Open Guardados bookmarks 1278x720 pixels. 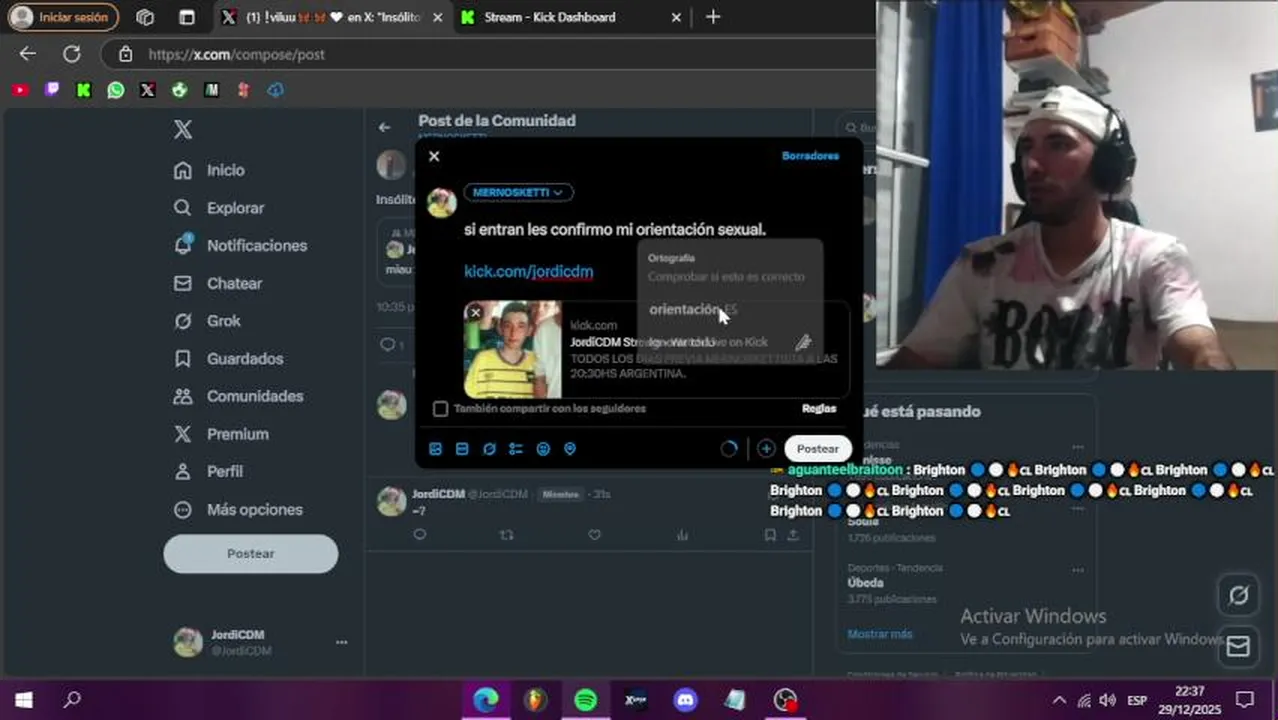pos(228,359)
